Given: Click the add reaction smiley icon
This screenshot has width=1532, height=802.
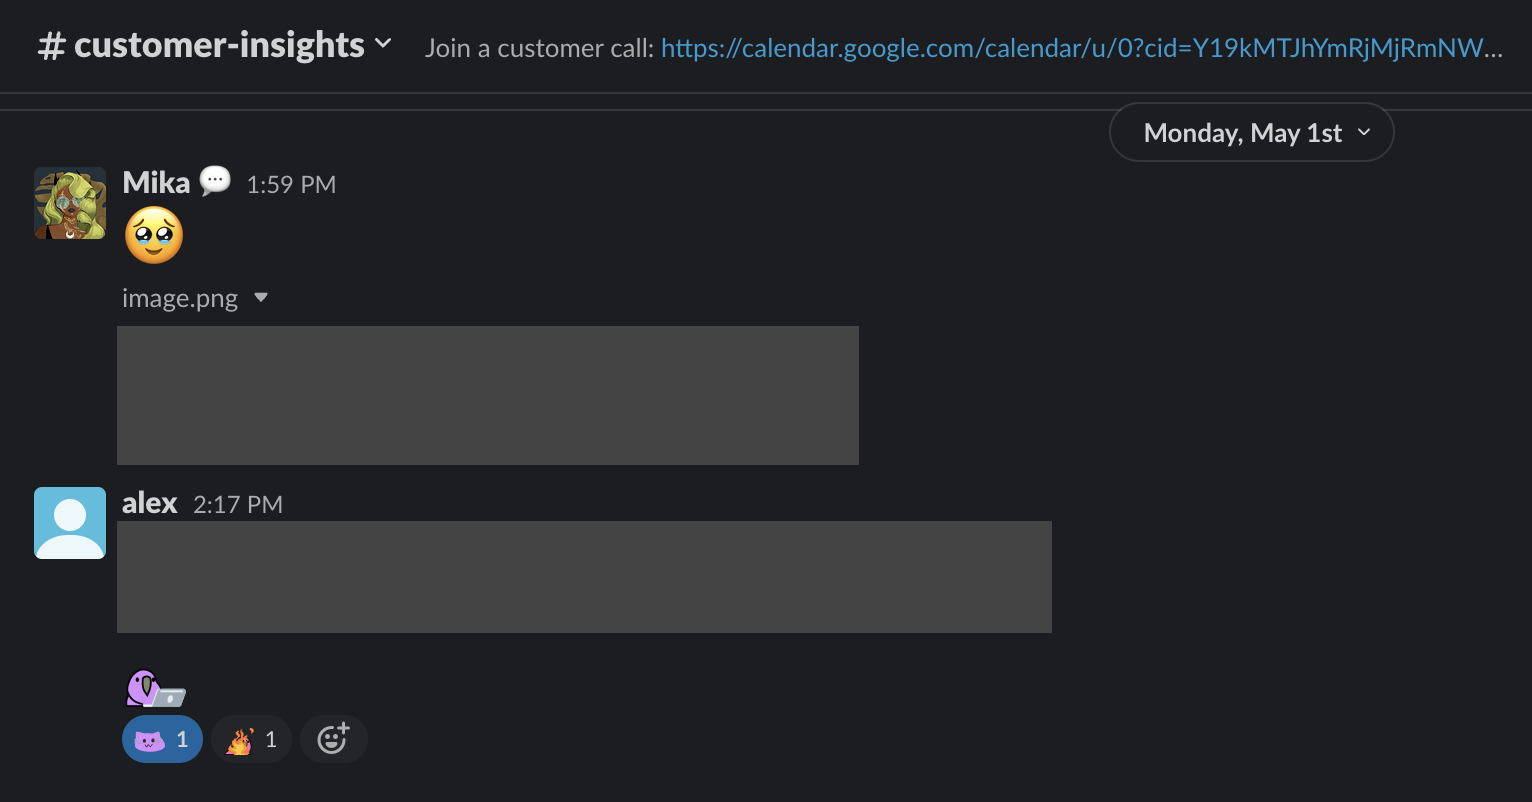Looking at the screenshot, I should tap(333, 740).
